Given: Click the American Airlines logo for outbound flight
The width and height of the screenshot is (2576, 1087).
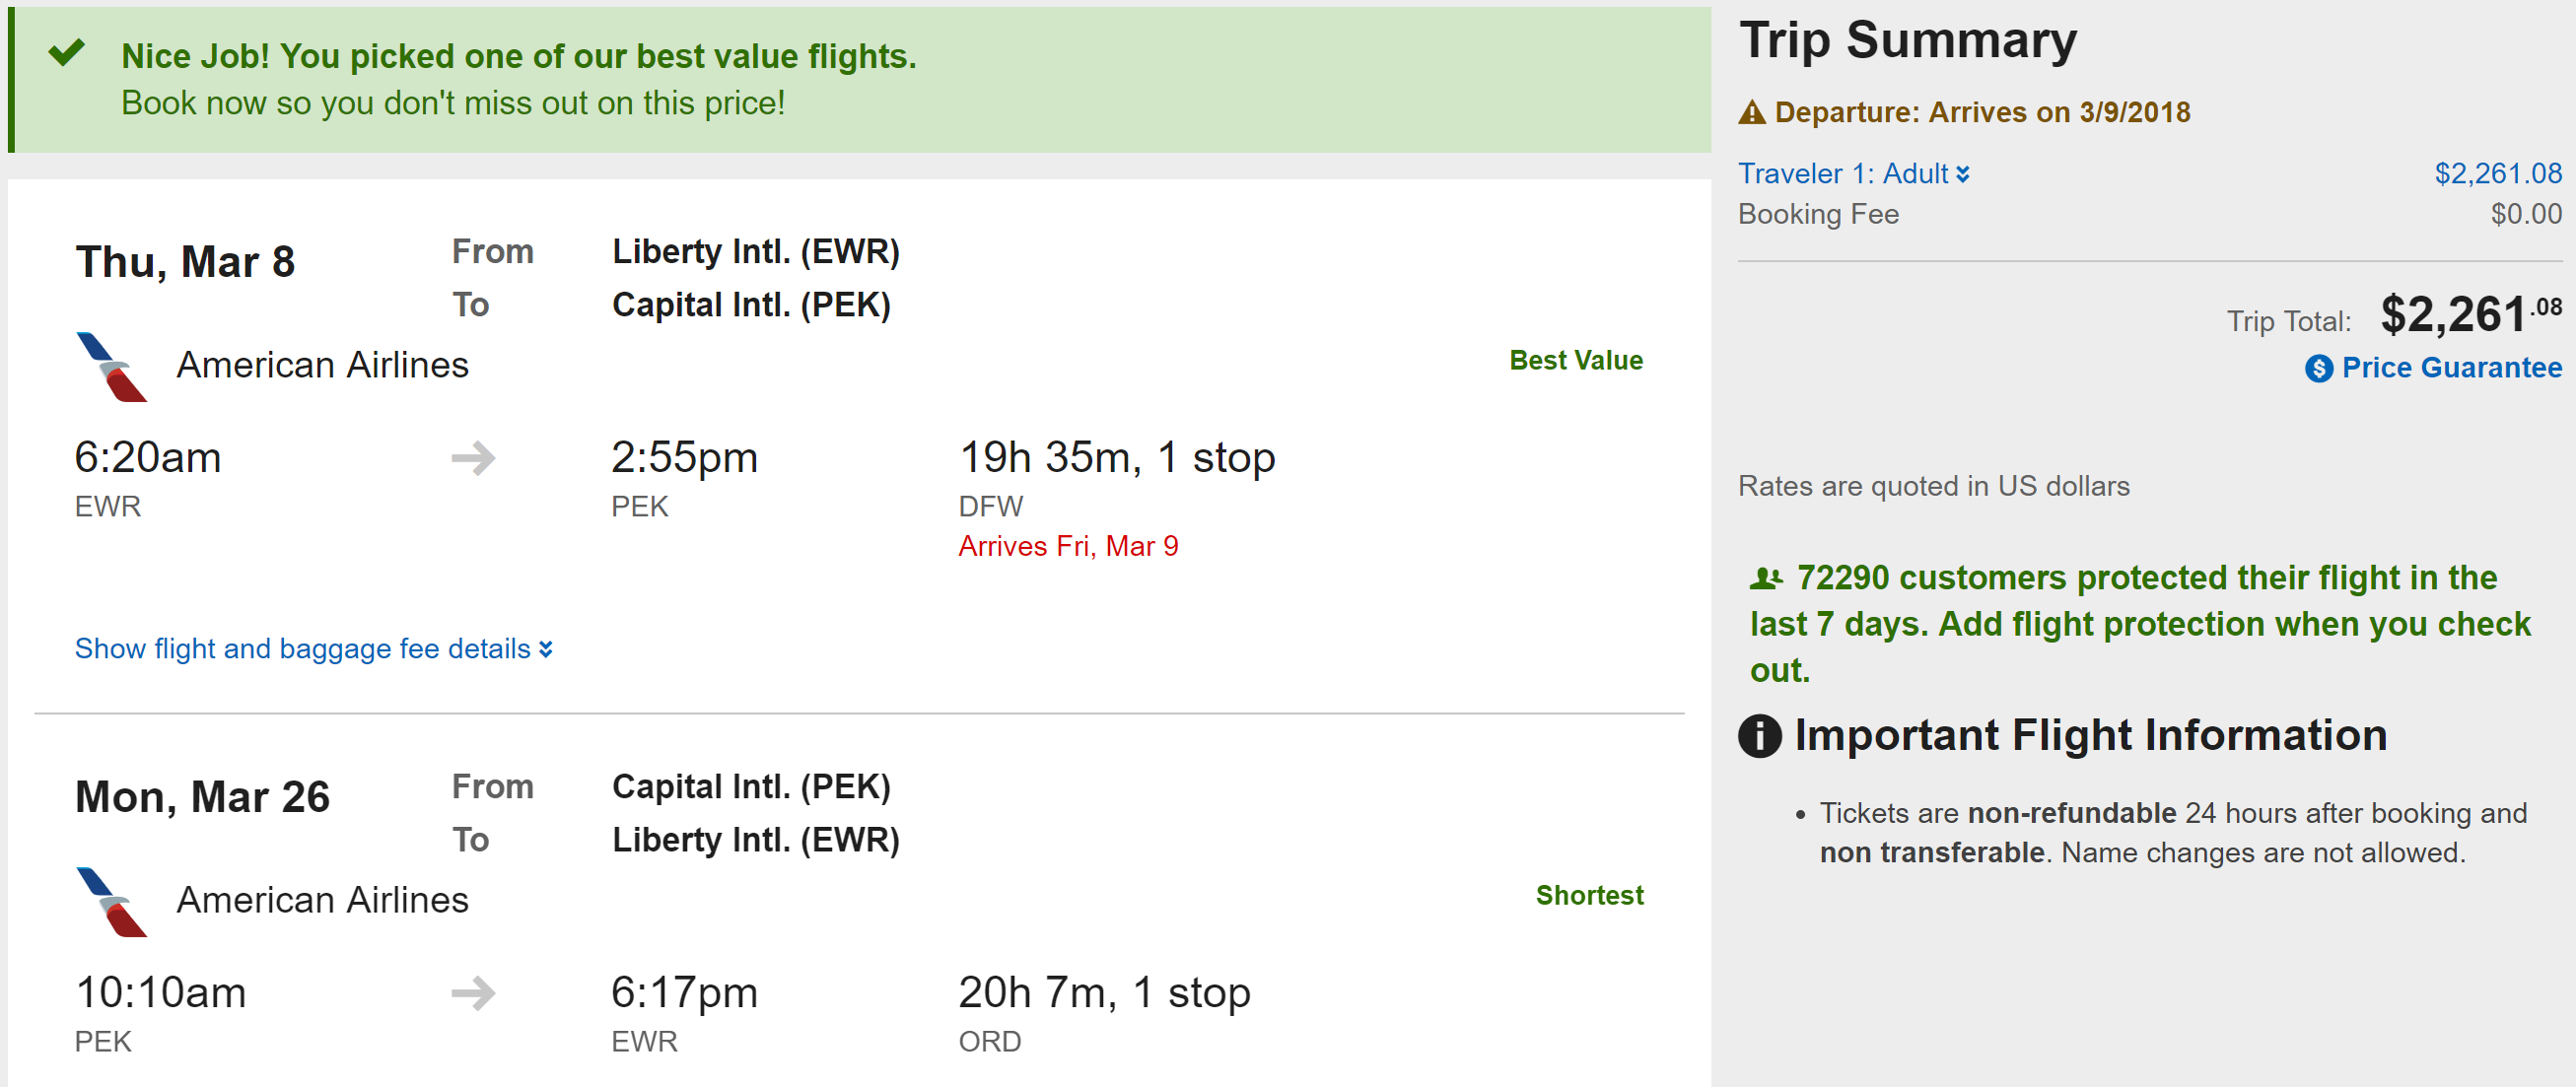Looking at the screenshot, I should 111,367.
